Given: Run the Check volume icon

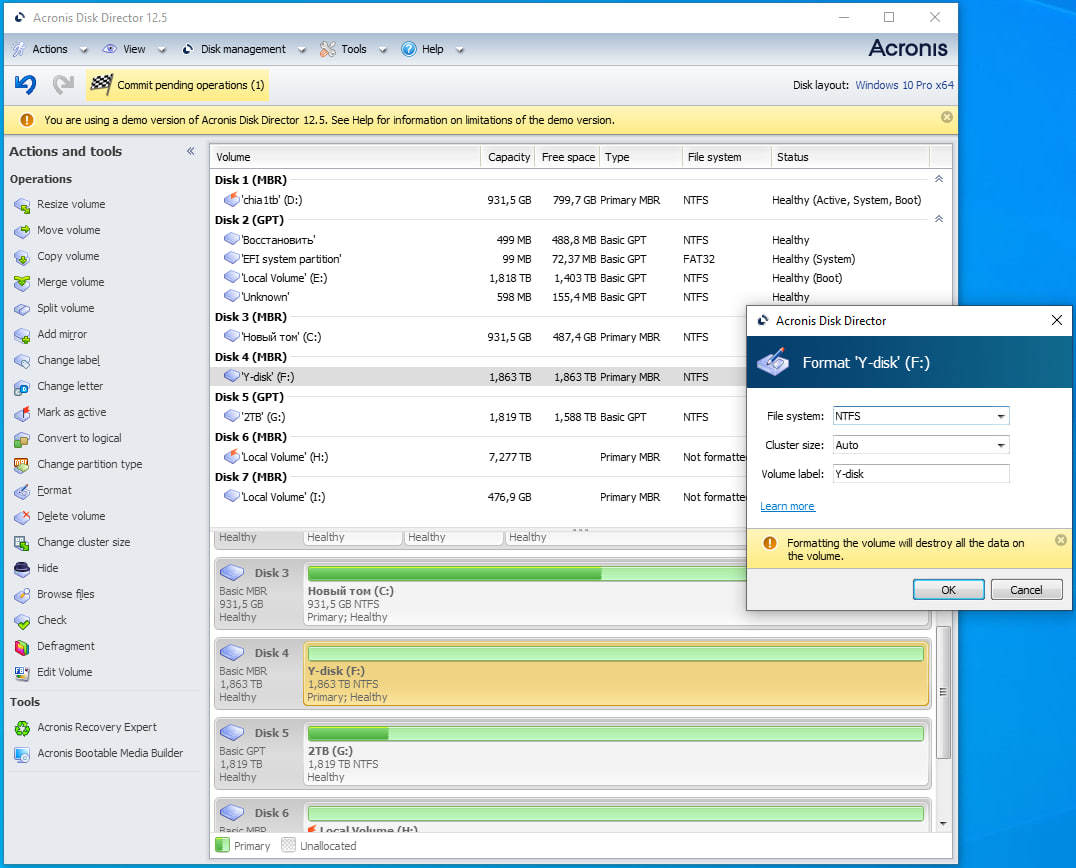Looking at the screenshot, I should coord(22,621).
